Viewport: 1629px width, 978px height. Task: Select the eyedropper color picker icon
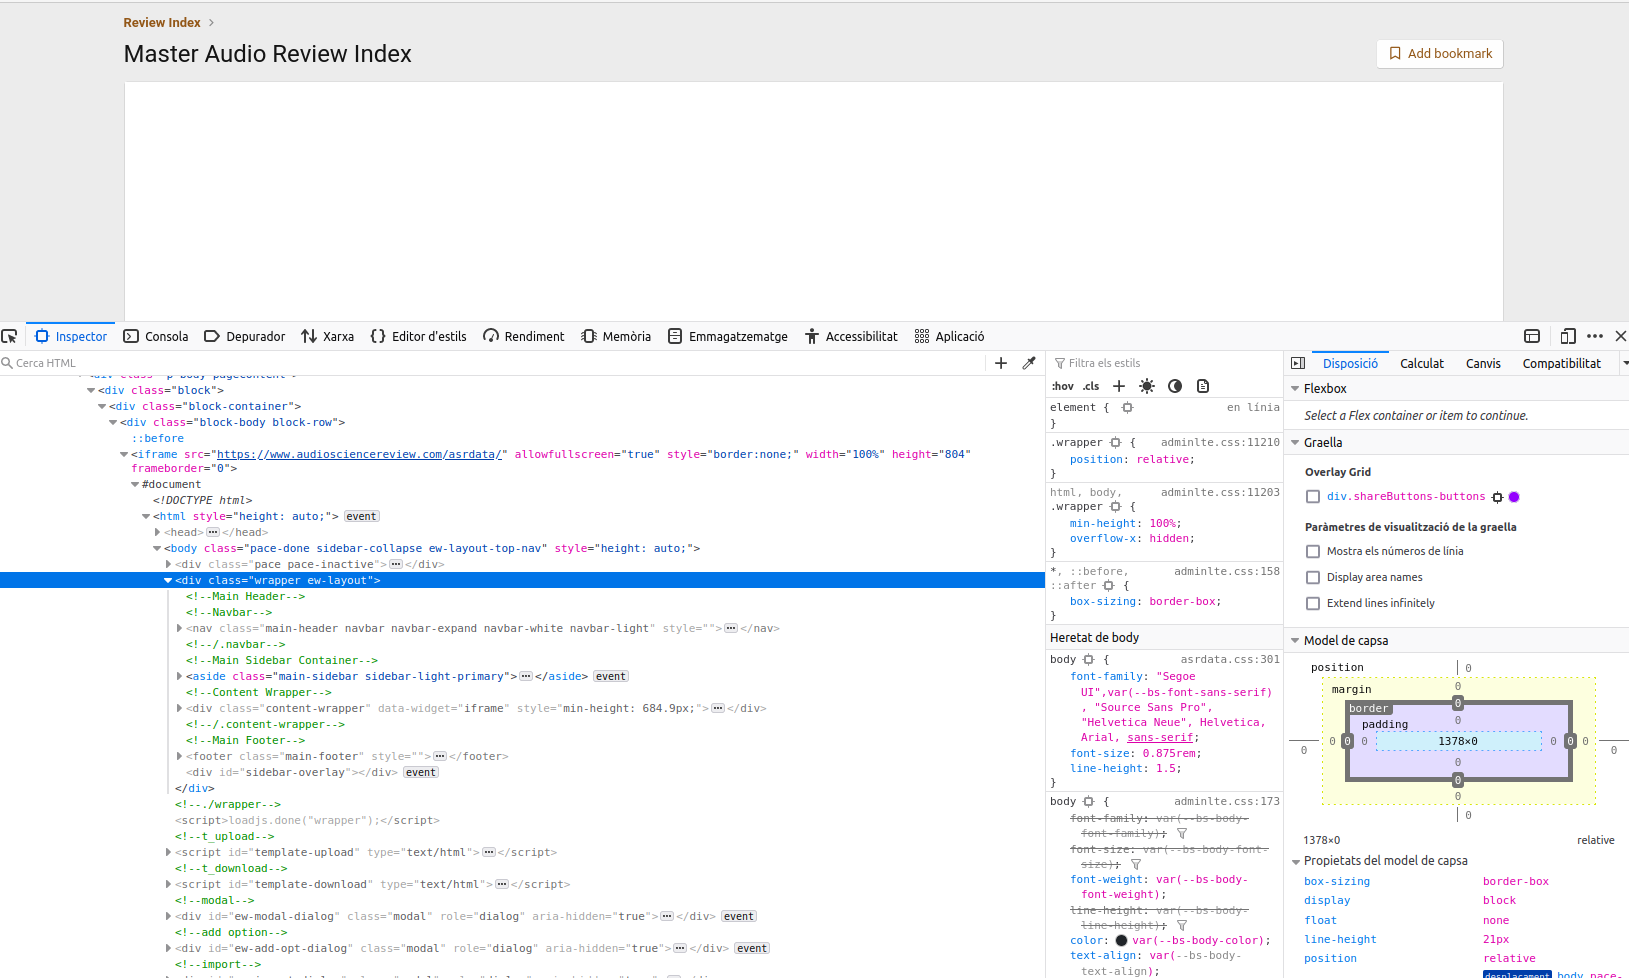[1029, 363]
